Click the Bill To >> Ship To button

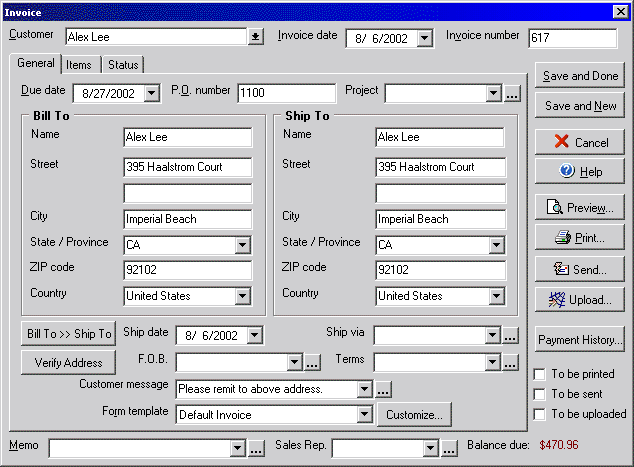pos(69,334)
